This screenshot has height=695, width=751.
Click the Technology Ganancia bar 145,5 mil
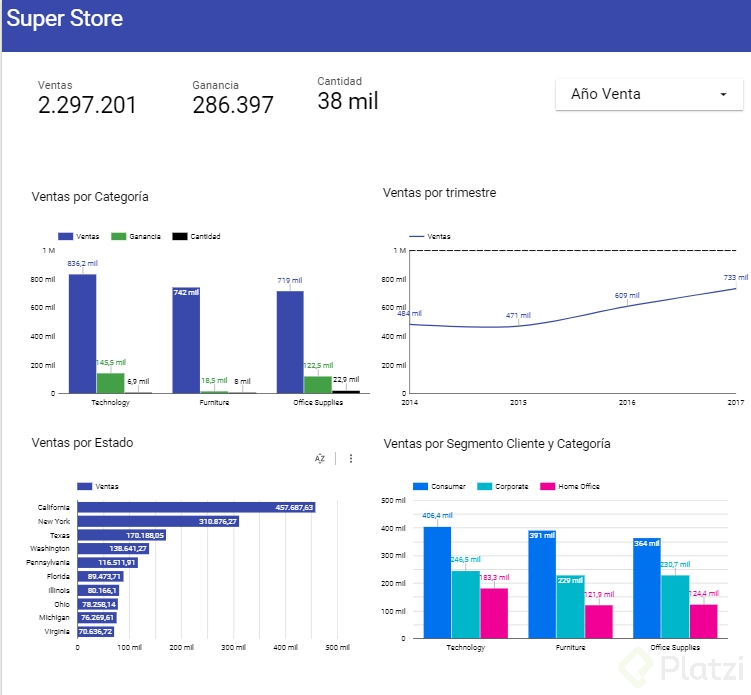point(111,383)
